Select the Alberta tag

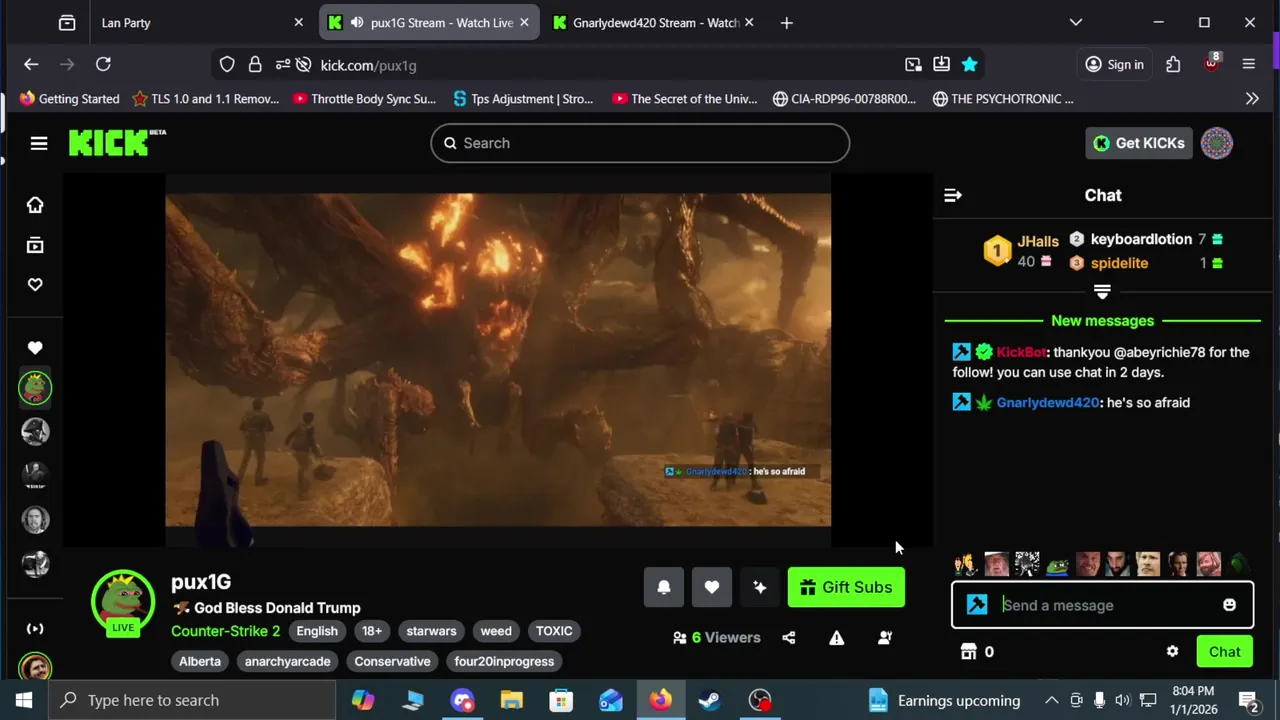[x=200, y=661]
